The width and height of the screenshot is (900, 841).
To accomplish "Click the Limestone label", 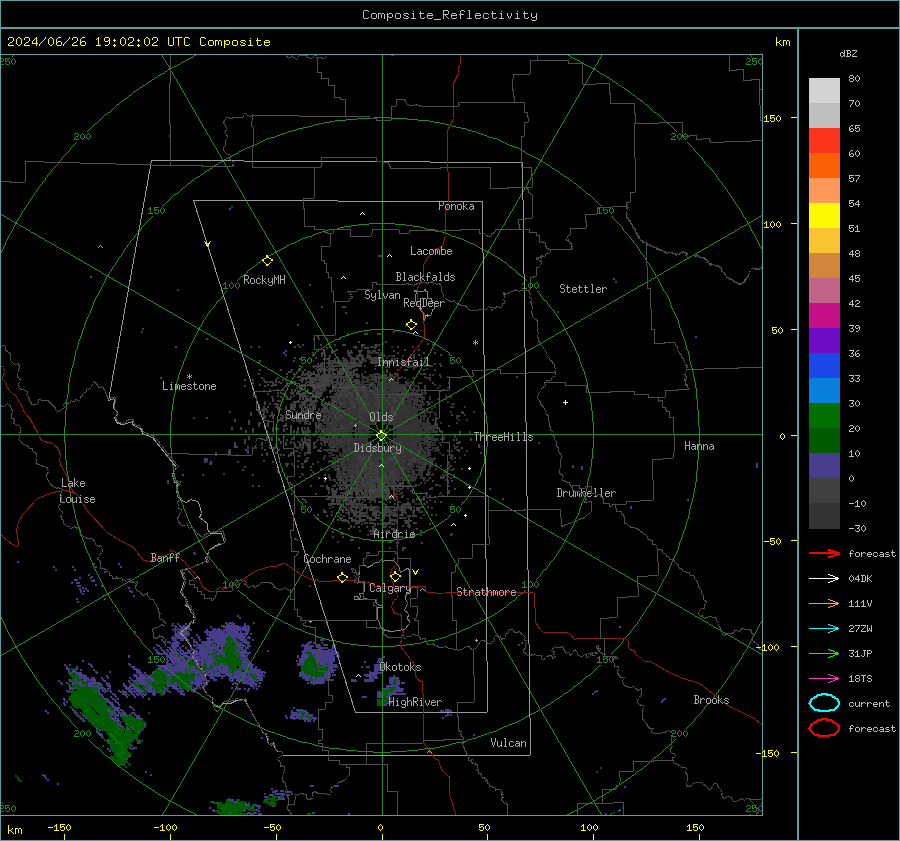I will click(189, 386).
